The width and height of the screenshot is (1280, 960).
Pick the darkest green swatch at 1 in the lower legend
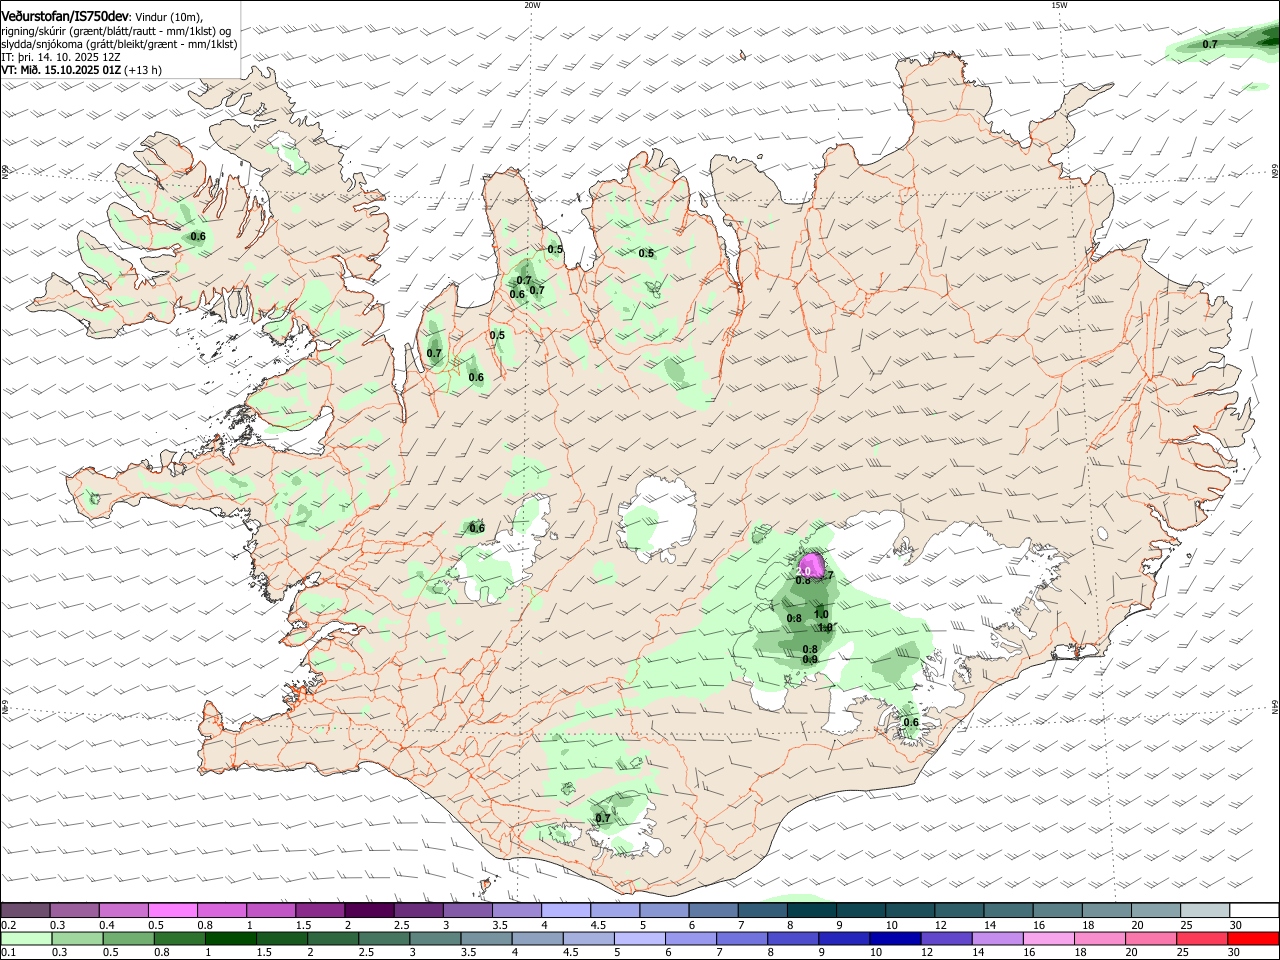230,938
